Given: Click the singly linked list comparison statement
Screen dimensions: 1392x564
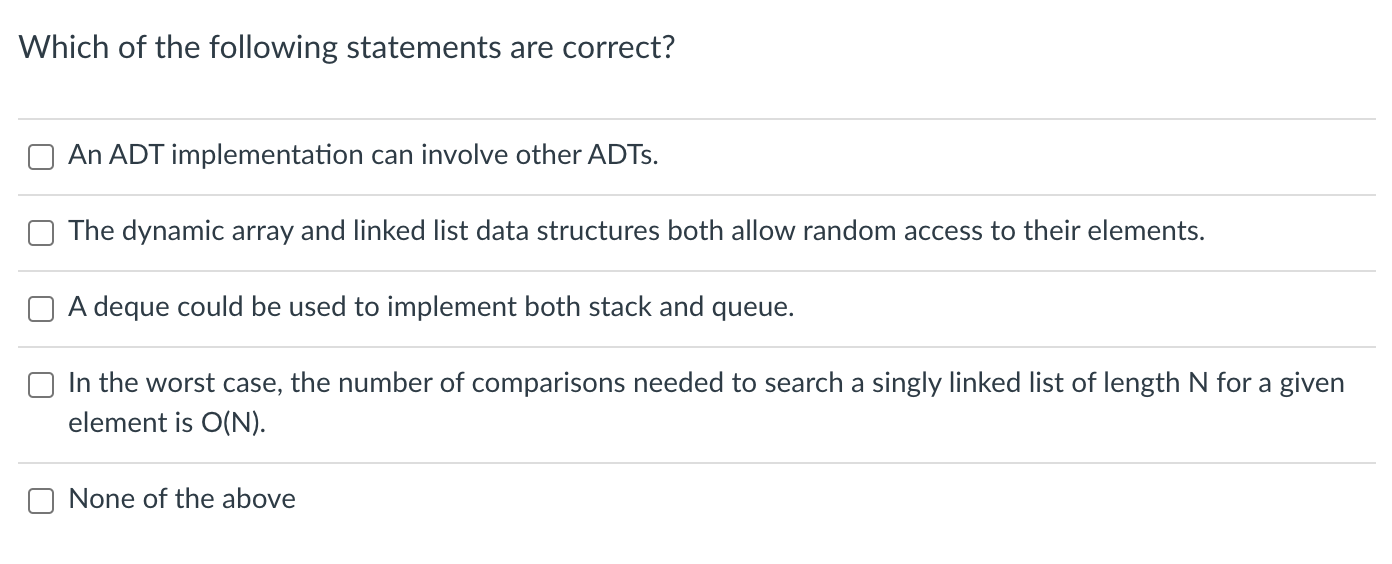Looking at the screenshot, I should click(x=706, y=384).
